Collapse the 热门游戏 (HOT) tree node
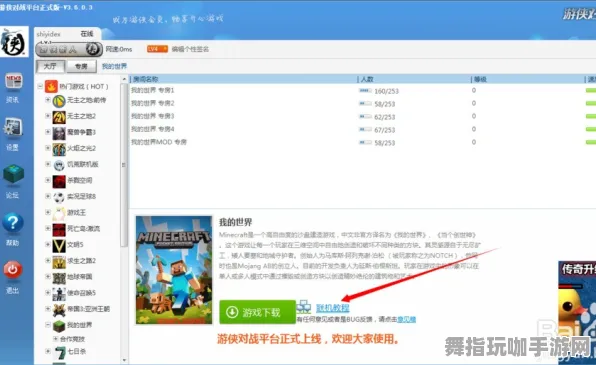596x365 pixels. click(40, 87)
